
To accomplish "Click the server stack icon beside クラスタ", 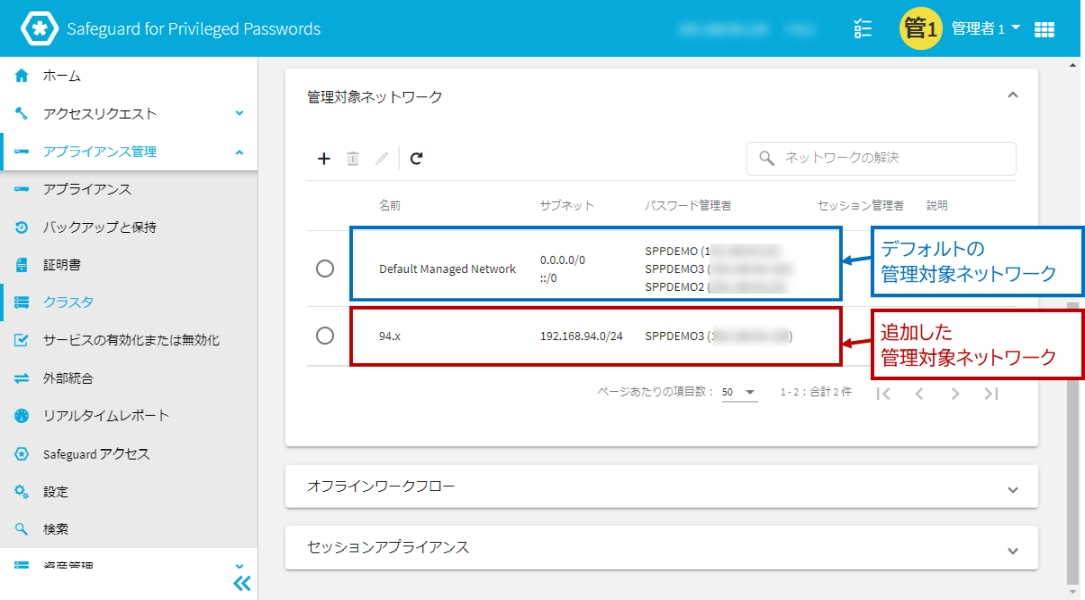I will coord(21,302).
